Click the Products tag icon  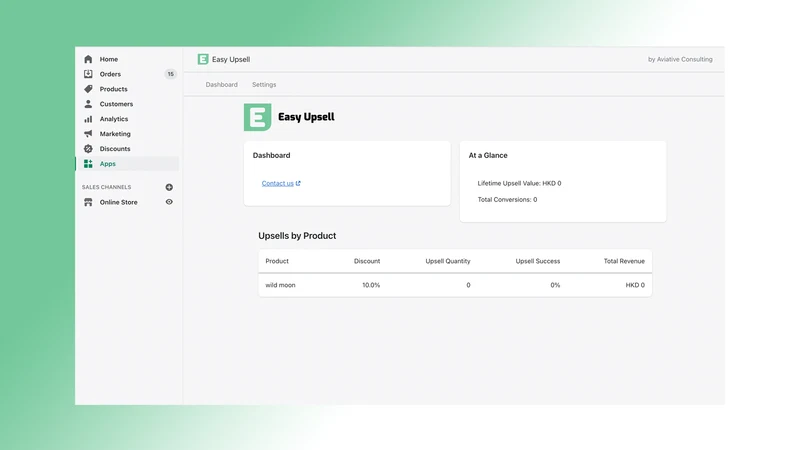[88, 89]
